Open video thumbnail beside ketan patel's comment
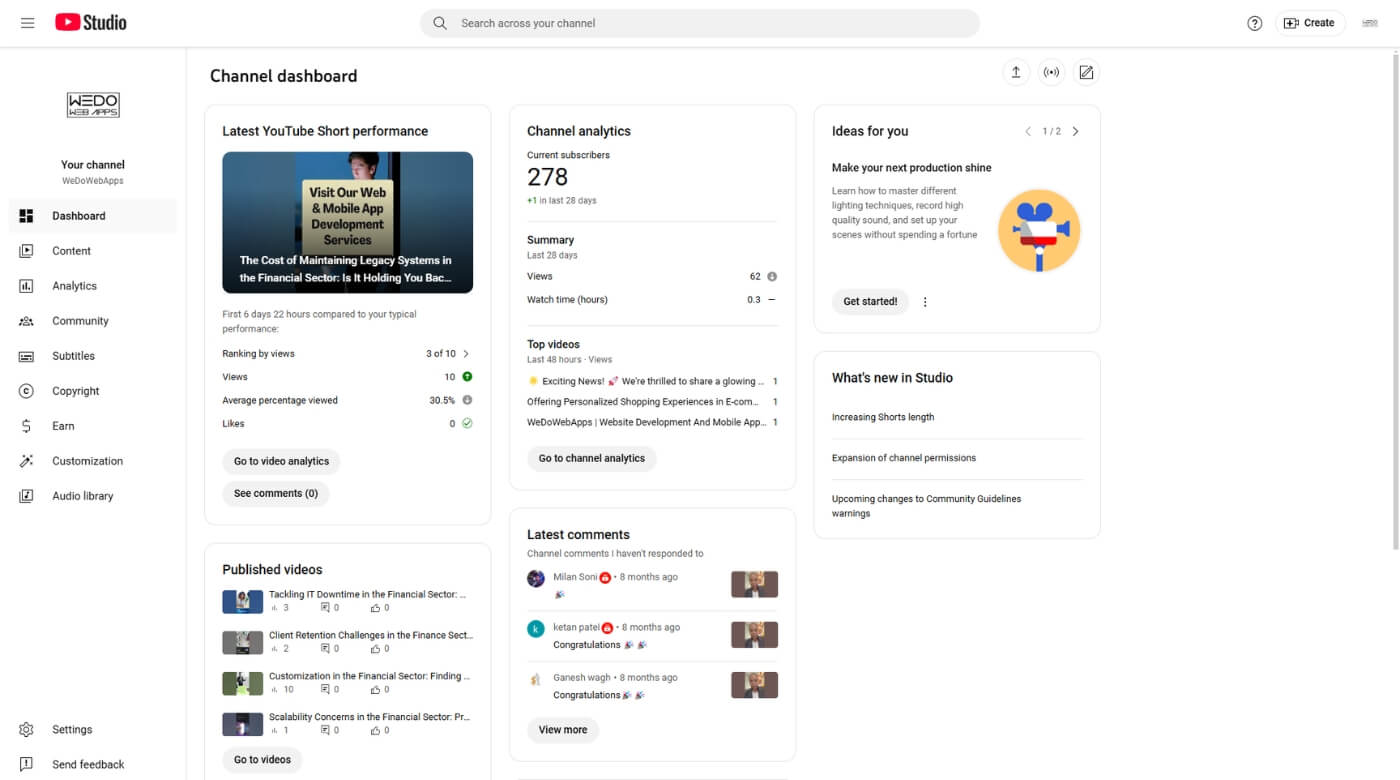Image resolution: width=1400 pixels, height=780 pixels. [754, 635]
